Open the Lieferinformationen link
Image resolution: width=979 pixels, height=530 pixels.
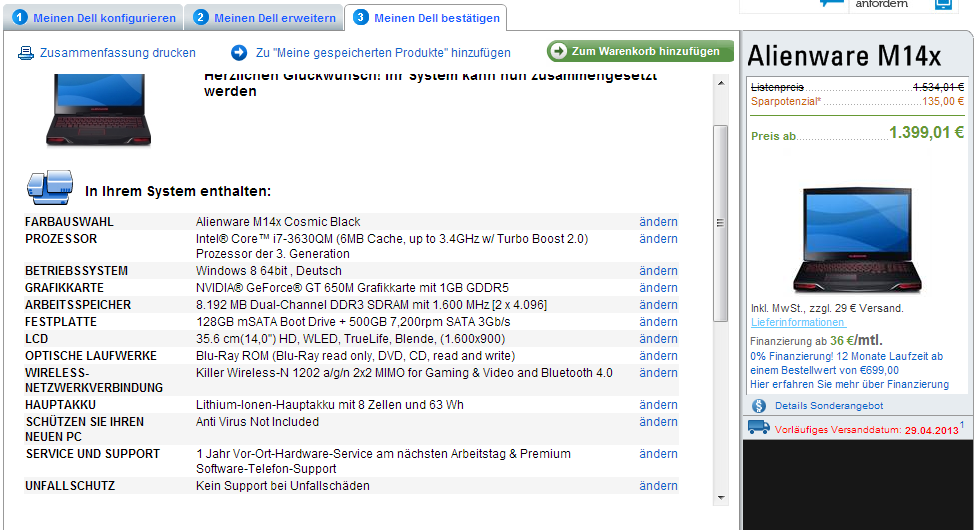pos(798,322)
